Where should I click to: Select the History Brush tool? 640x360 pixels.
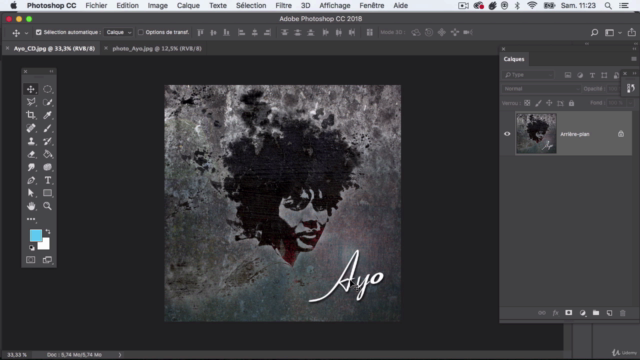[47, 141]
